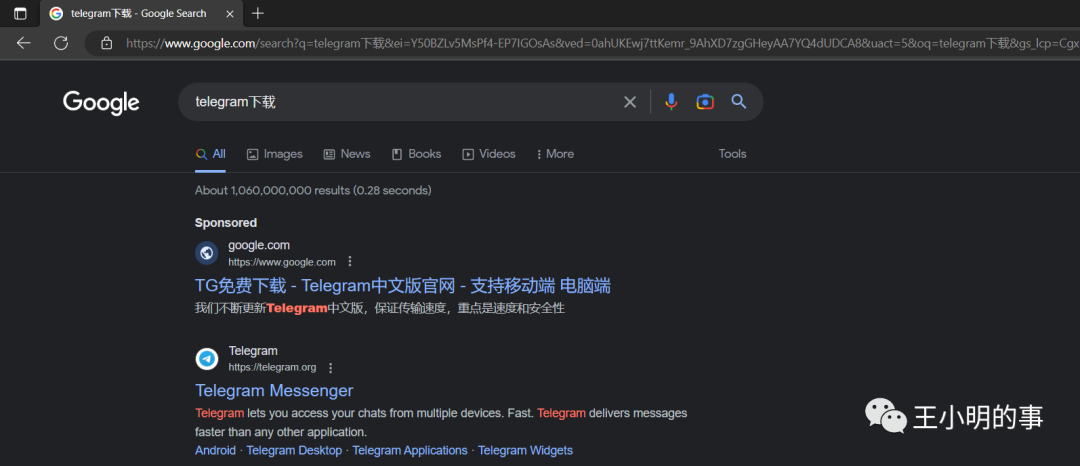Viewport: 1080px width, 466px height.
Task: Click the Telegram paper plane favicon
Action: tap(207, 359)
